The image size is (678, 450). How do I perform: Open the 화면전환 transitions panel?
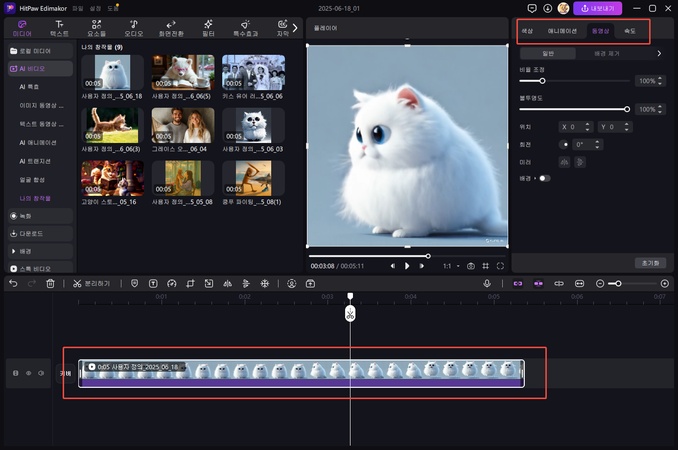coord(171,27)
